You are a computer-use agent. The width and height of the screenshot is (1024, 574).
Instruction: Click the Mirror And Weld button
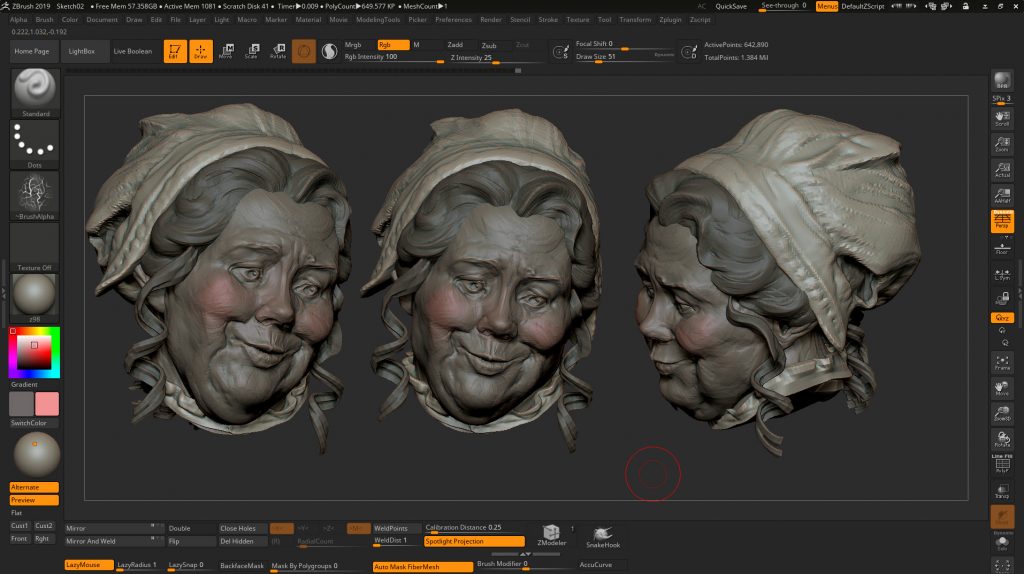click(114, 541)
